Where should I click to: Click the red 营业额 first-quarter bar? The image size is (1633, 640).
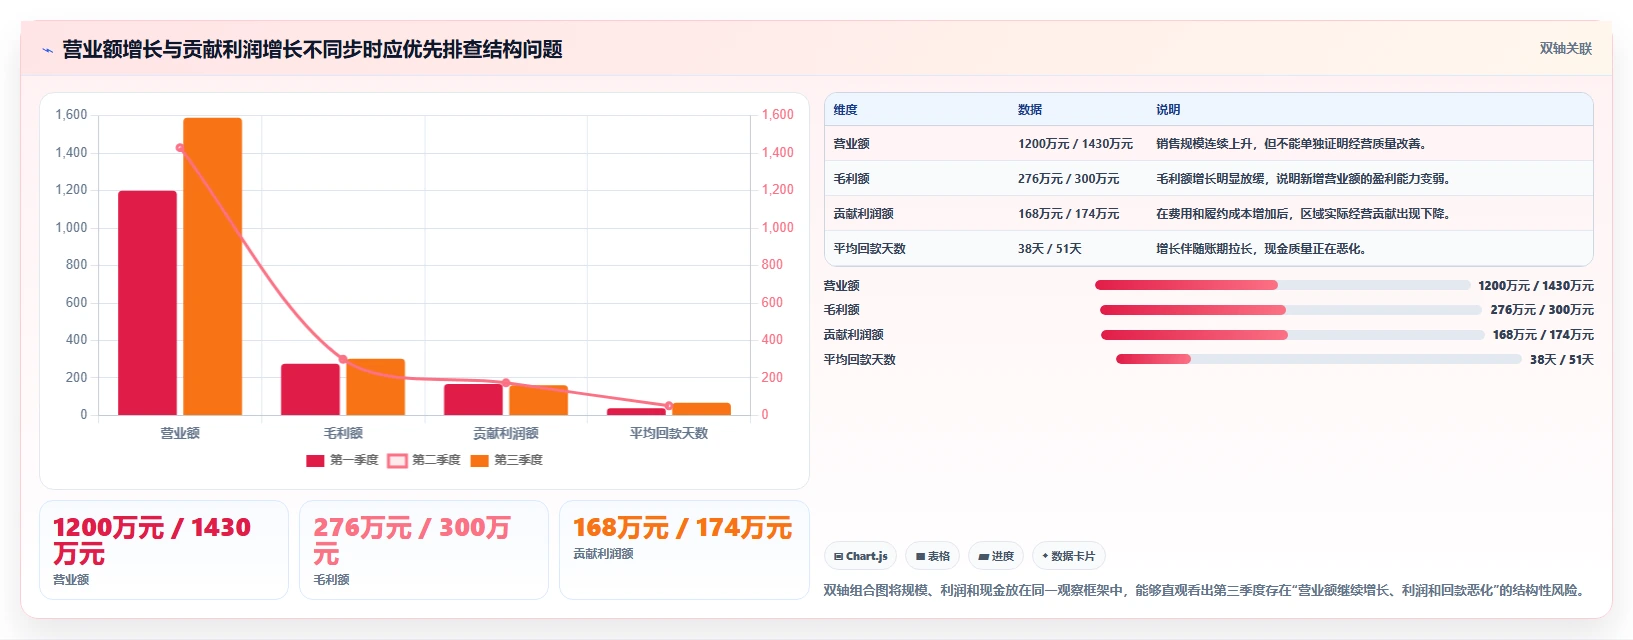pos(147,303)
